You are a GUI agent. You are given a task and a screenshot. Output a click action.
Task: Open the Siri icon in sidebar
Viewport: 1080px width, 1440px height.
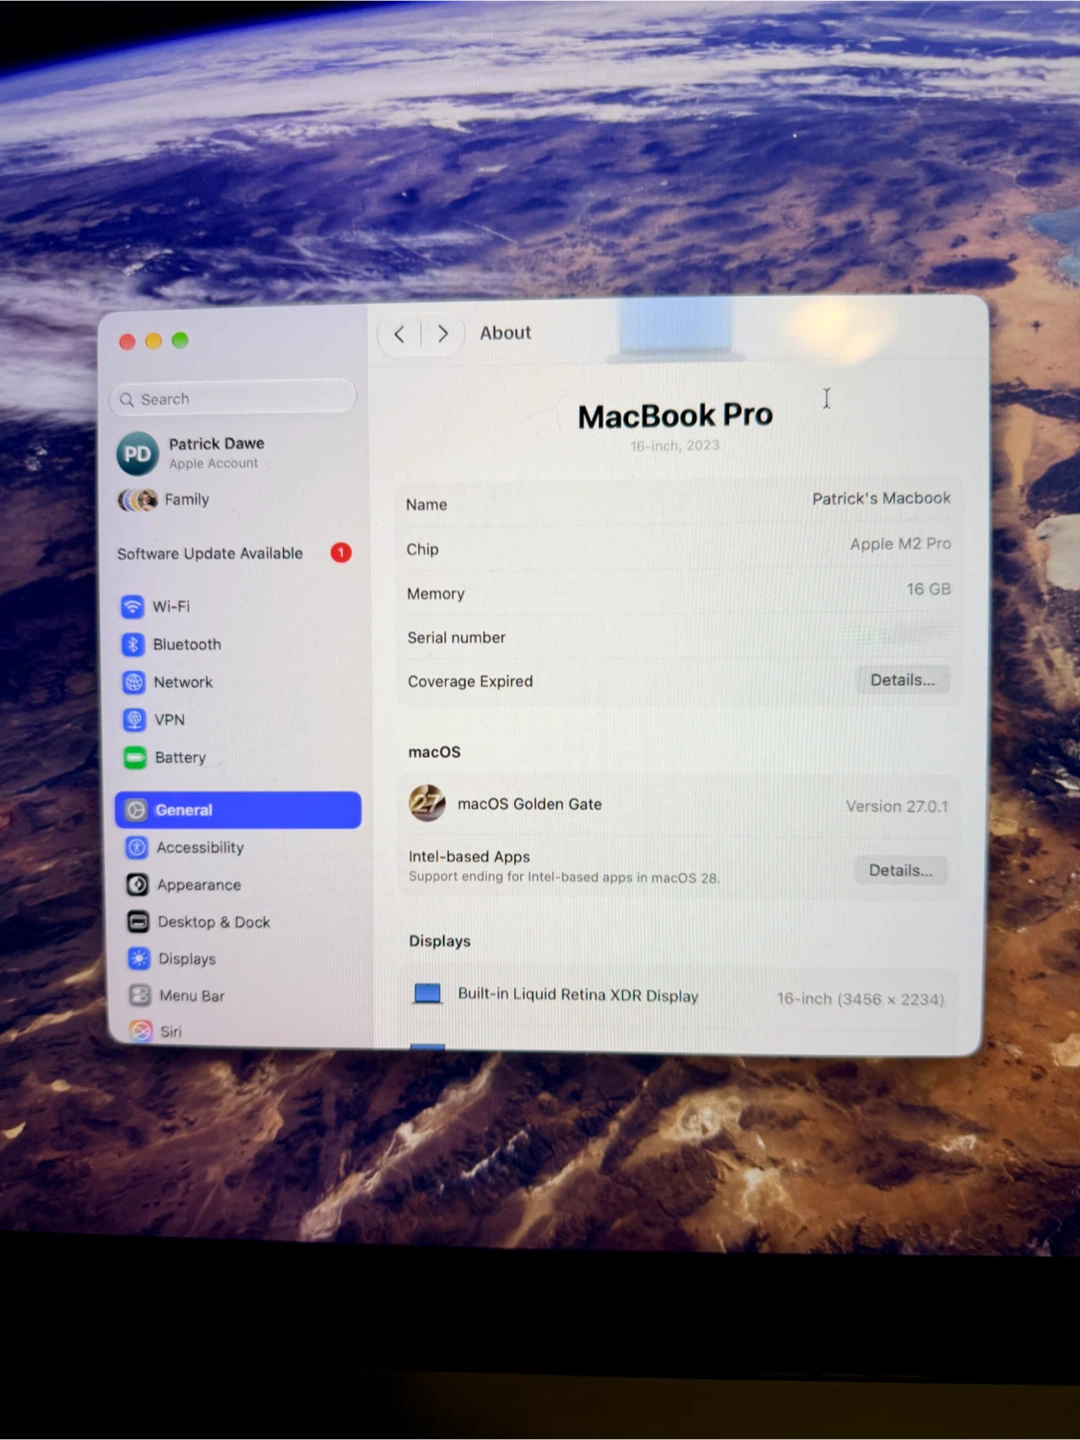click(x=141, y=1031)
